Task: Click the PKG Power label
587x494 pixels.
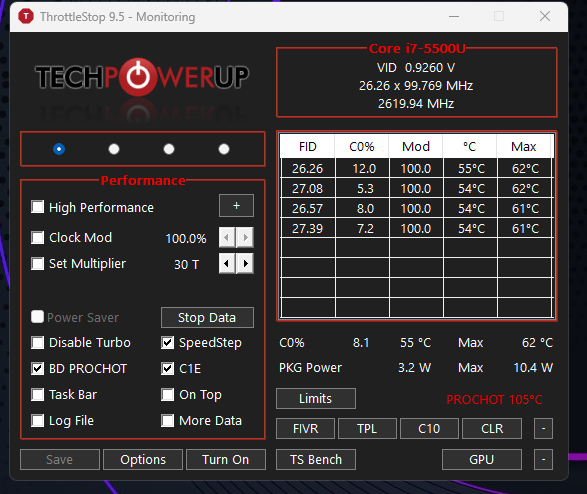Action: [x=310, y=368]
